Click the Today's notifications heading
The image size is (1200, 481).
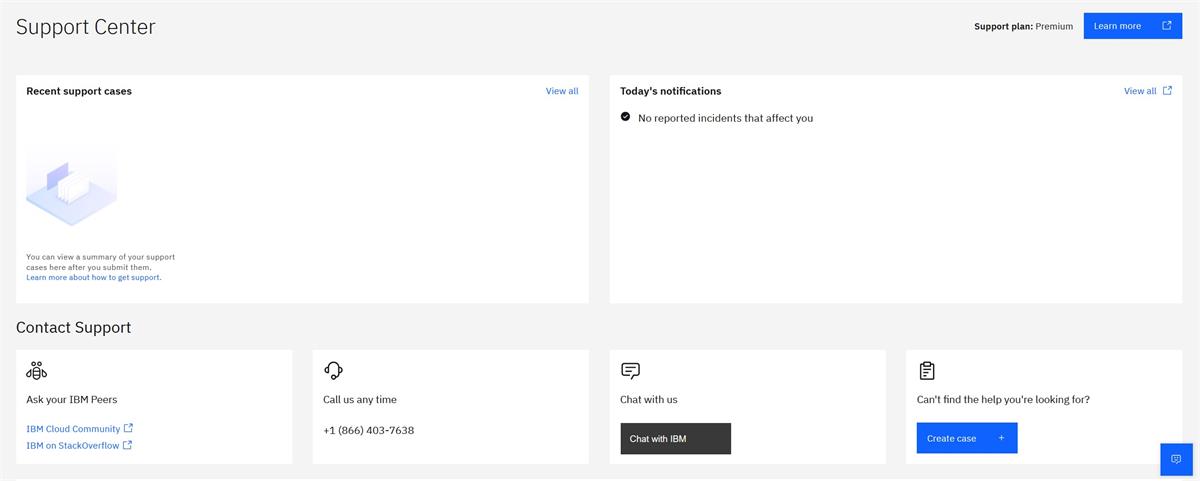pyautogui.click(x=670, y=91)
